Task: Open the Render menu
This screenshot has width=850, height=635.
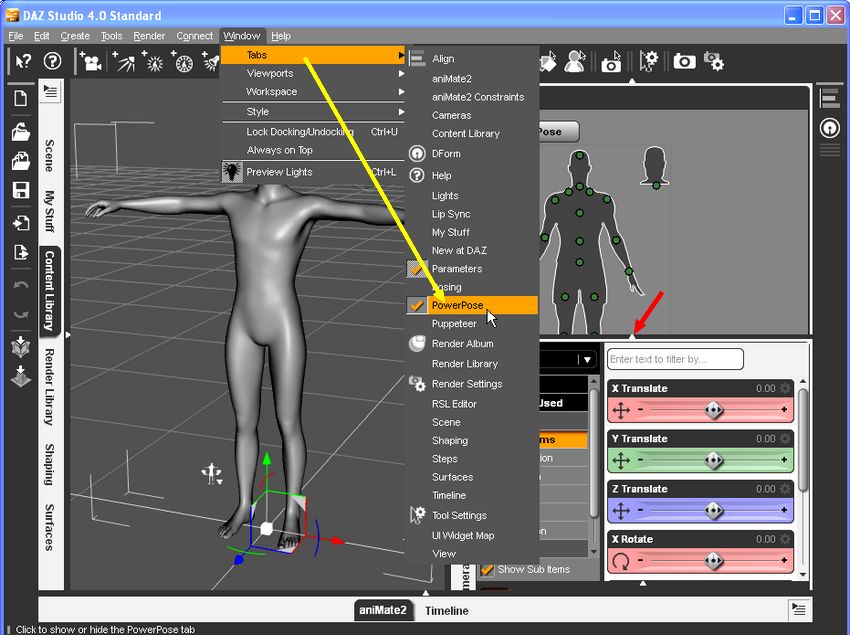Action: tap(149, 36)
